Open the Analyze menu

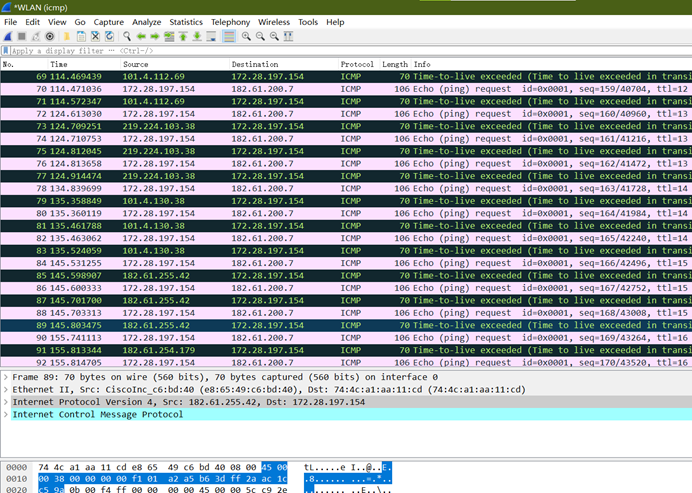pyautogui.click(x=146, y=21)
